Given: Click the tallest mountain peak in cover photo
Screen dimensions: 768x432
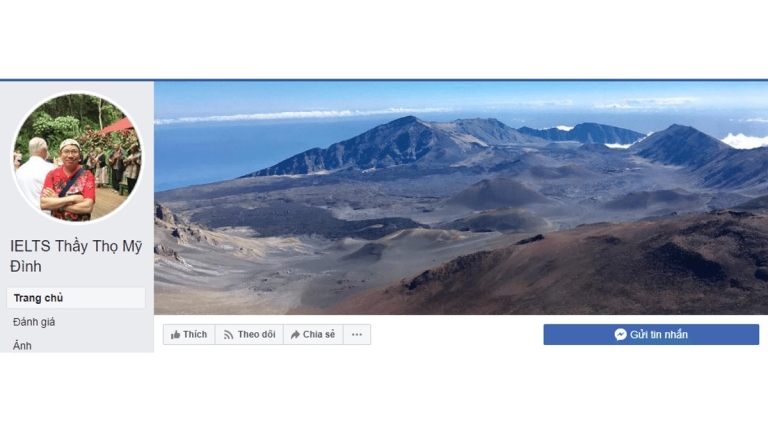Looking at the screenshot, I should [409, 118].
